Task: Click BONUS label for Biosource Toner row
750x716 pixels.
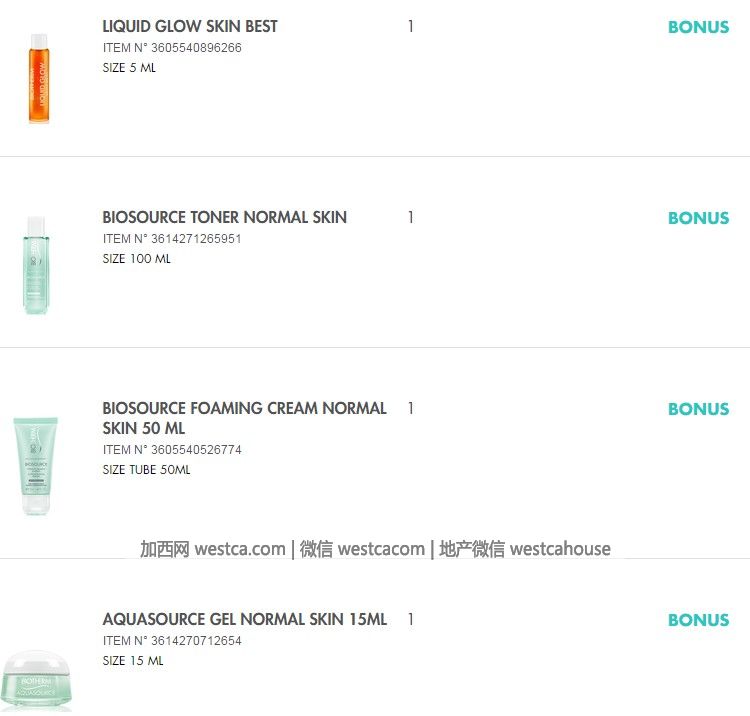Action: tap(698, 218)
